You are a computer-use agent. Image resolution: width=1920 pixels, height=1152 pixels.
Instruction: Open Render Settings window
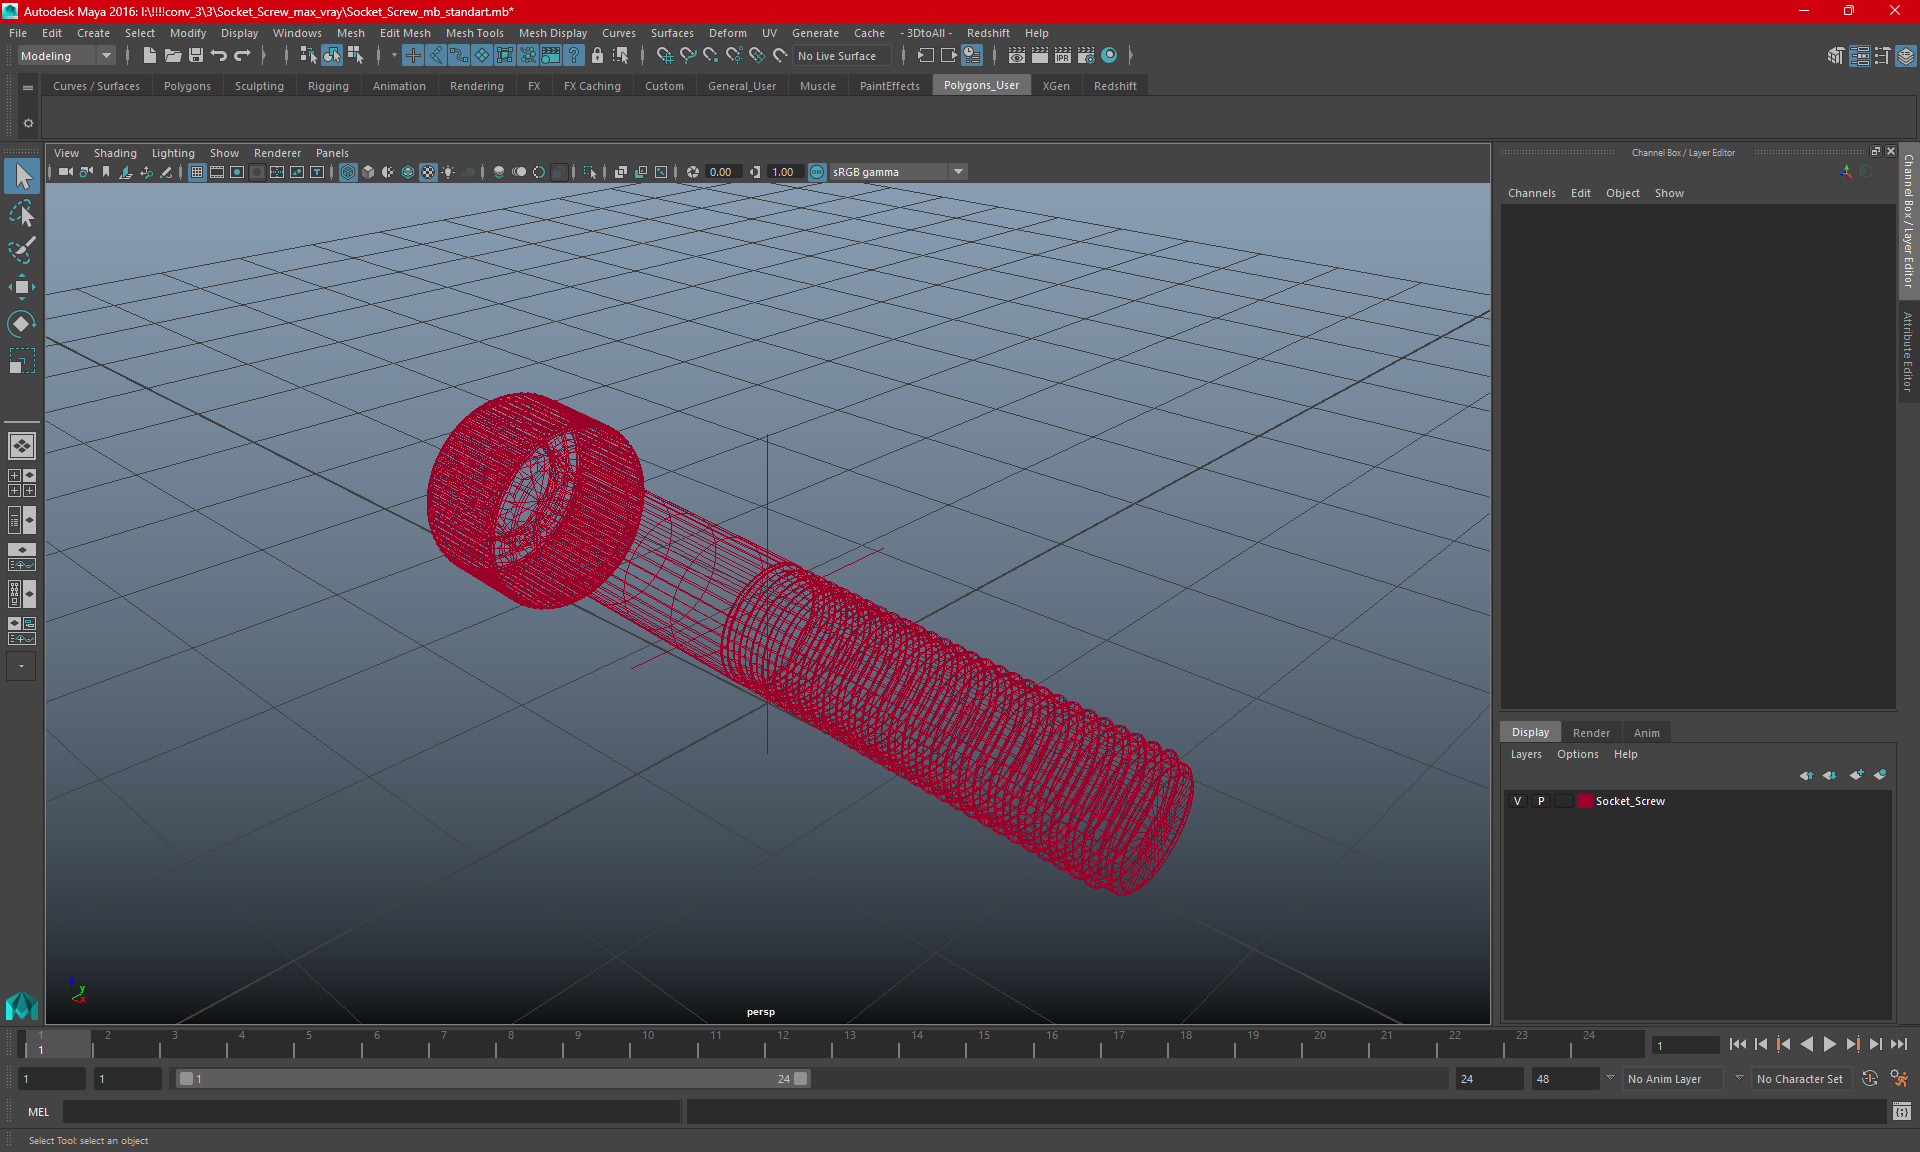coord(1086,56)
